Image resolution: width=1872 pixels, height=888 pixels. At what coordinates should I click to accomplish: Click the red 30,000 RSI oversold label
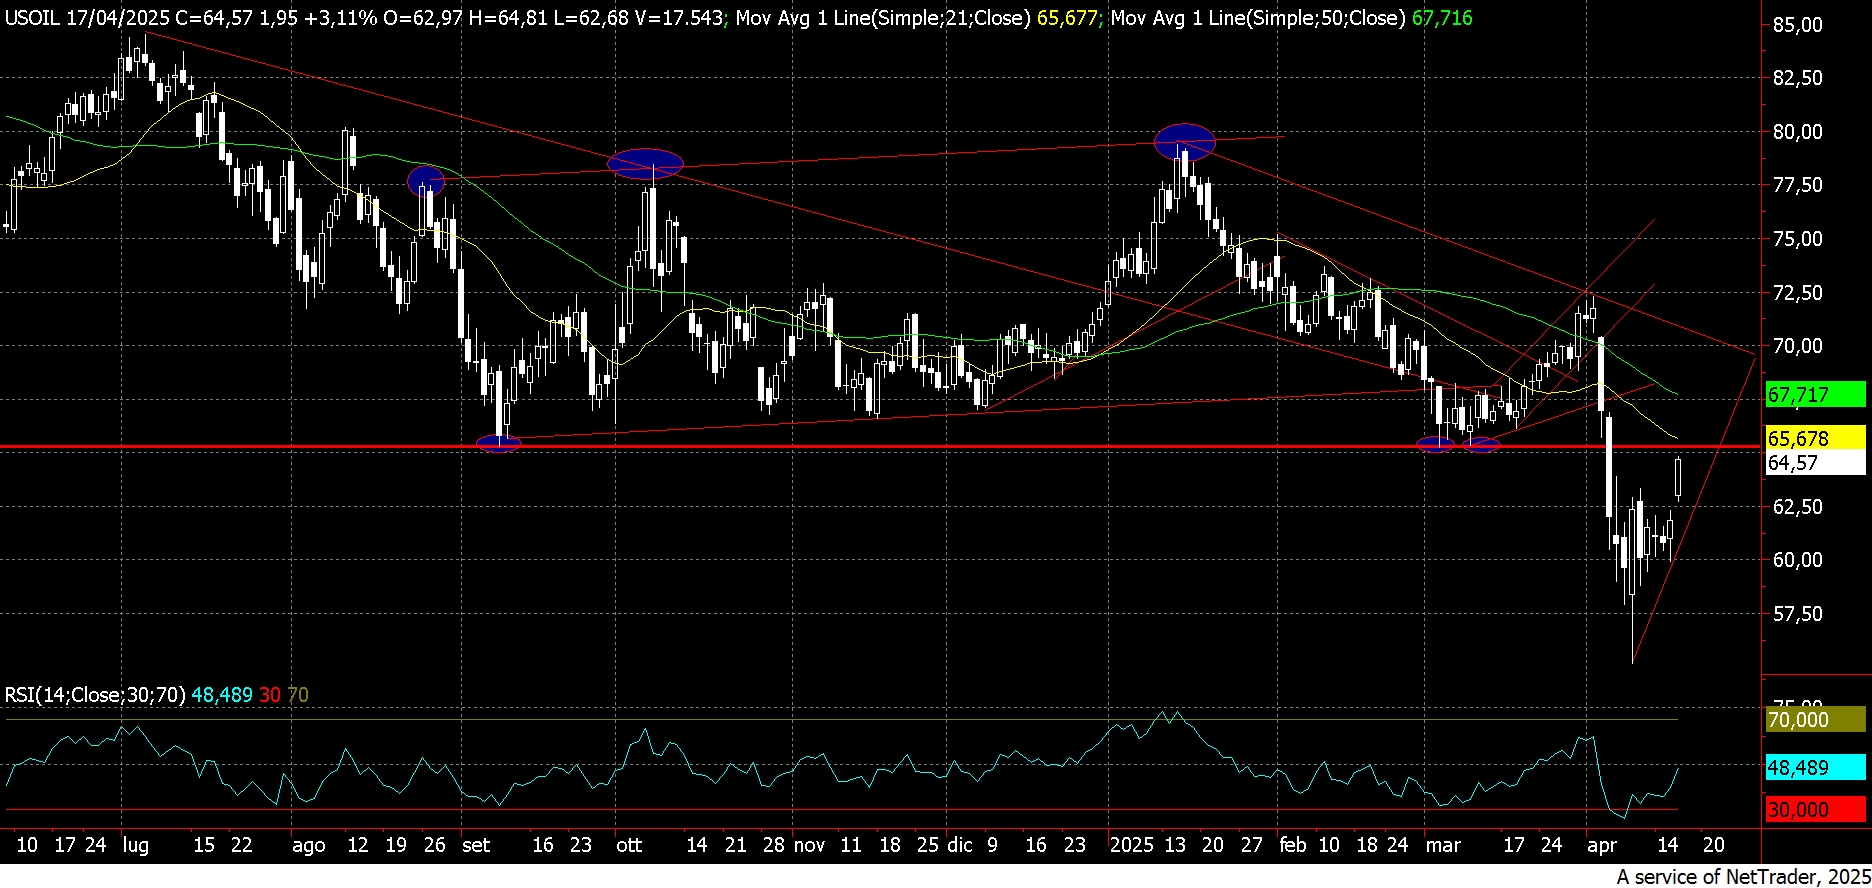1815,810
